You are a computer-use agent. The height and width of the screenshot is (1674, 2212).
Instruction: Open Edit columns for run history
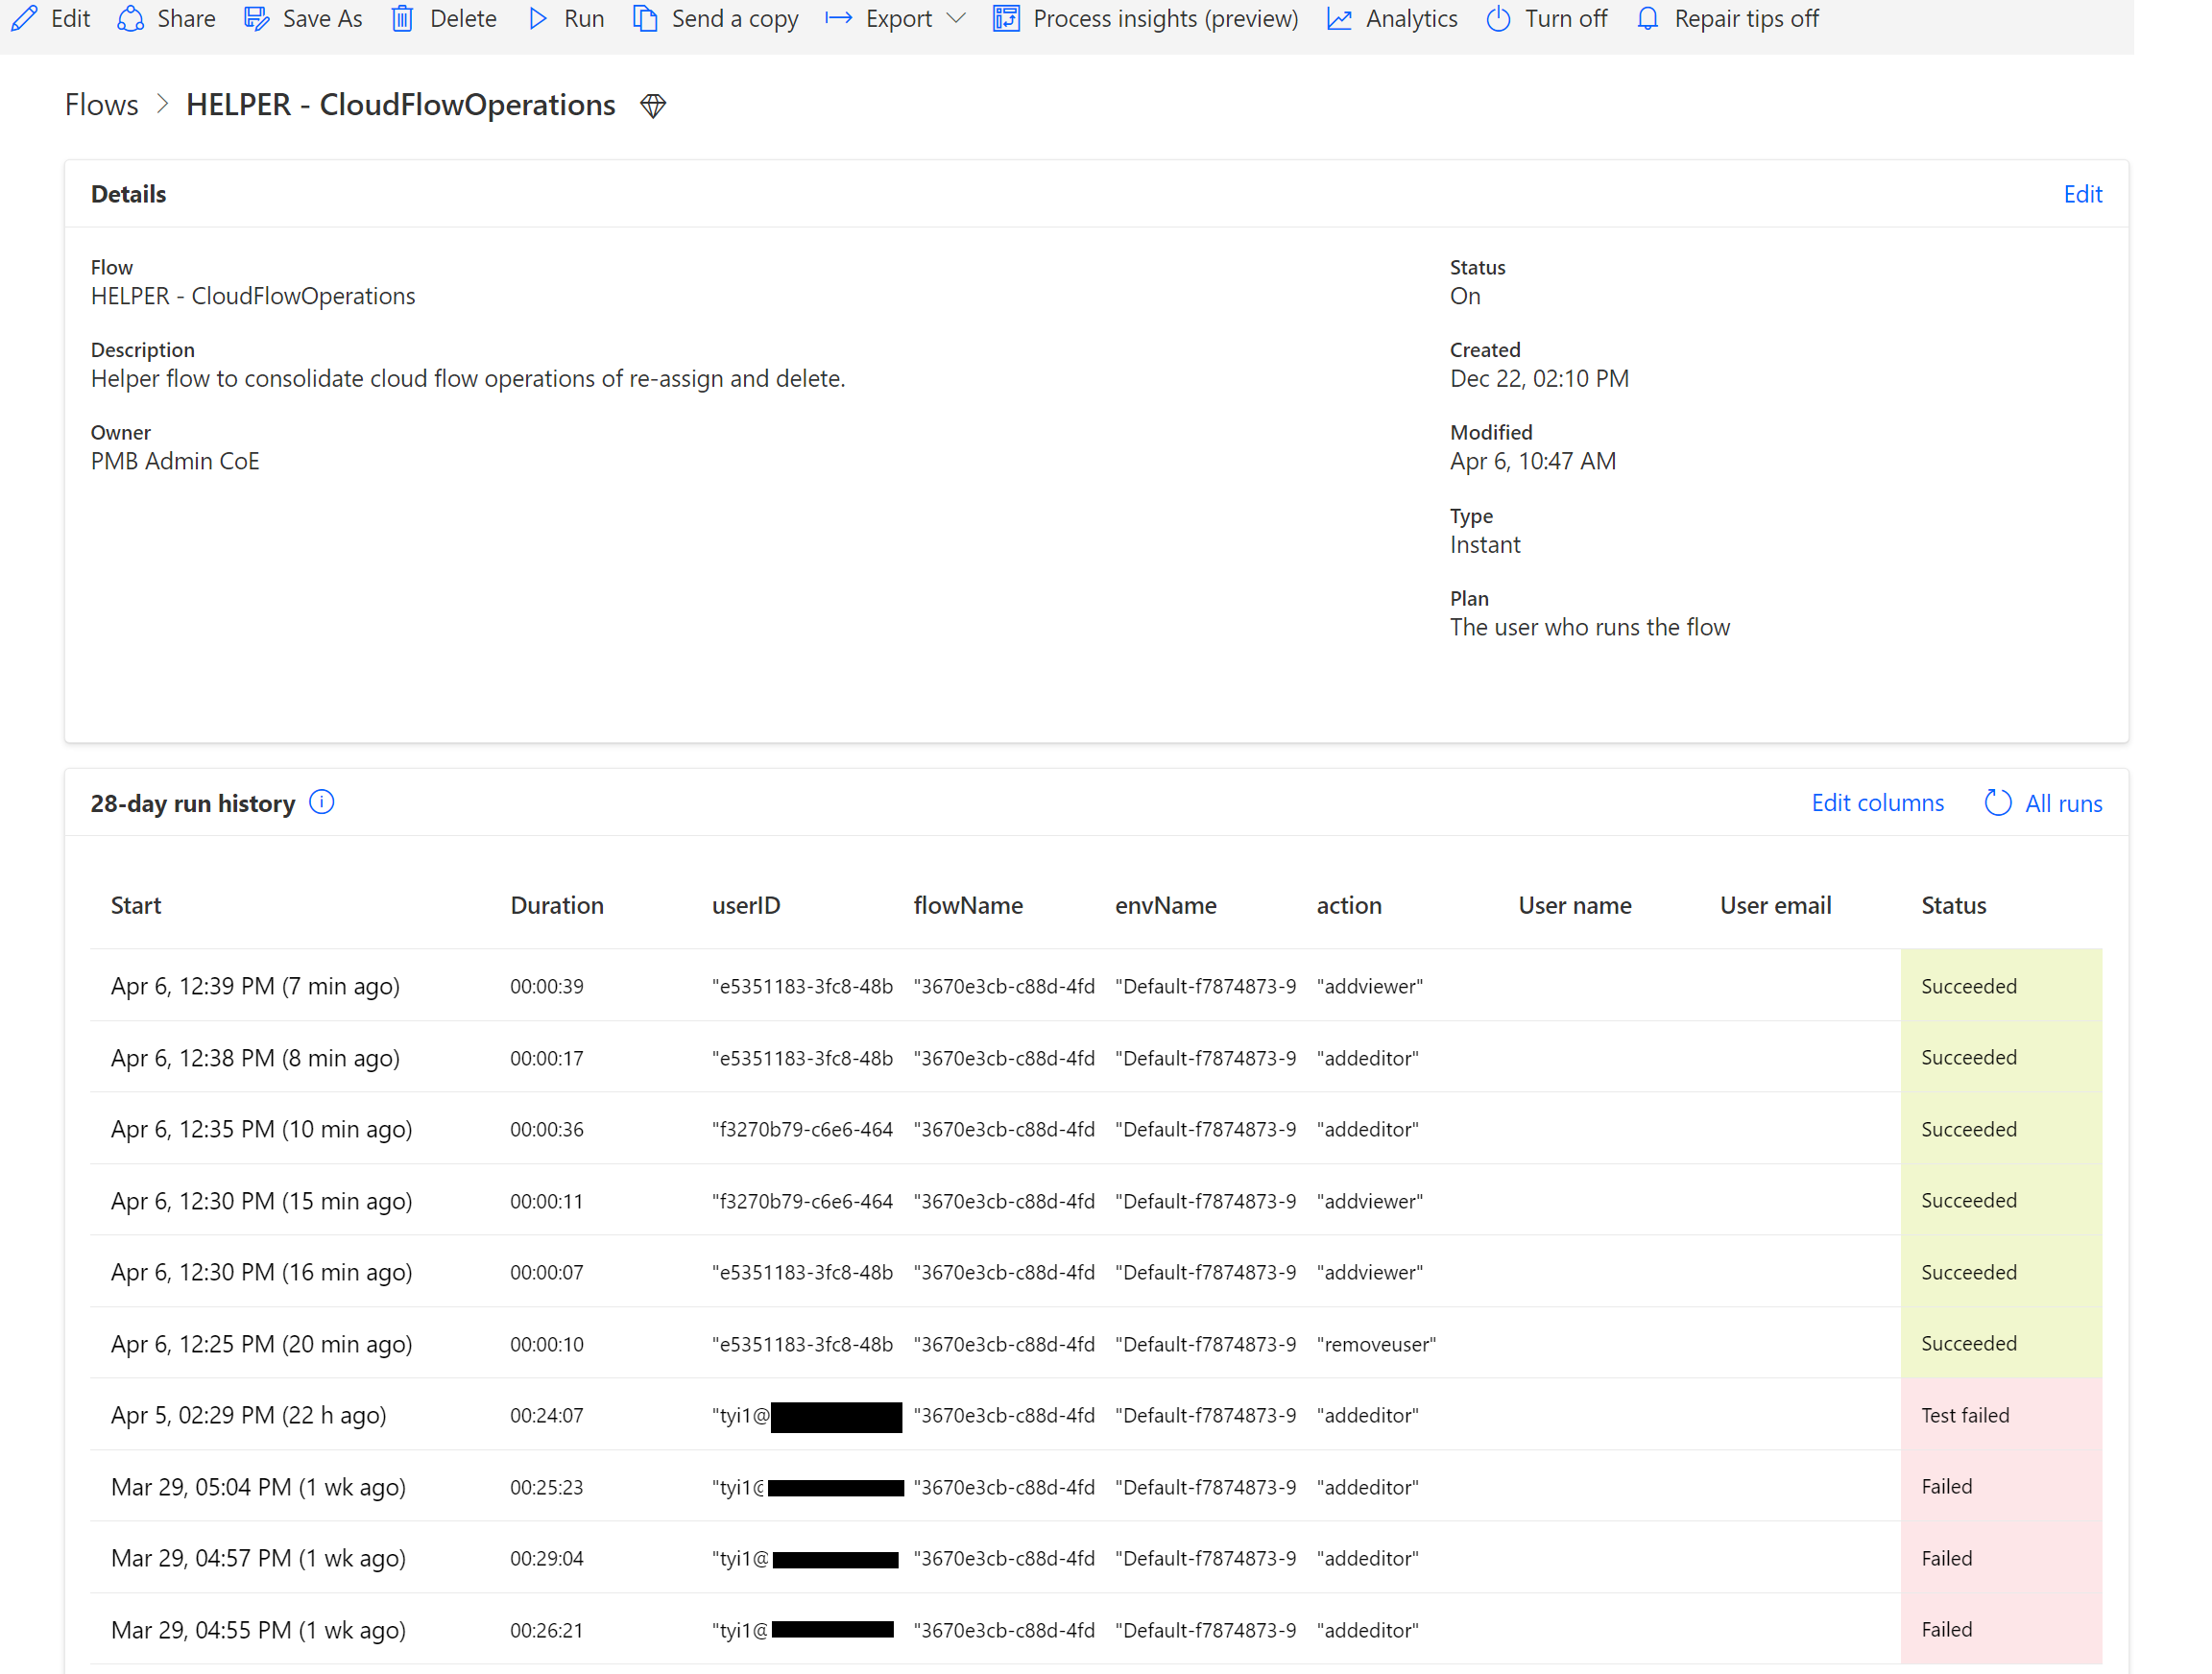point(1877,803)
